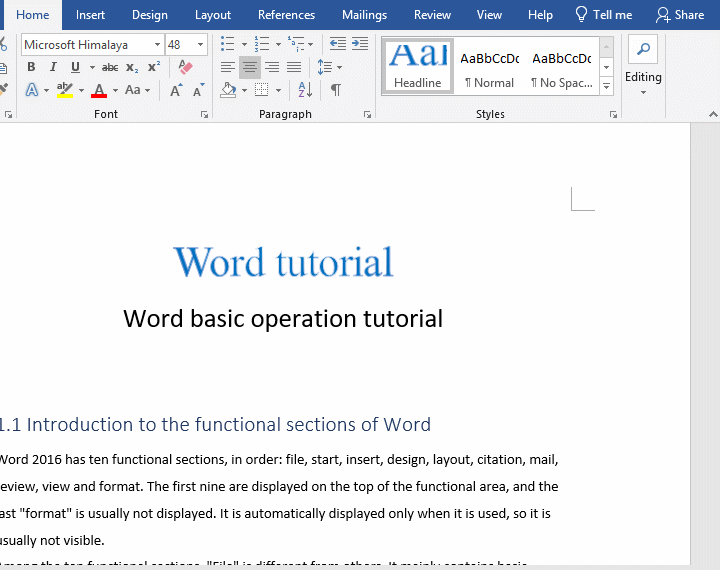
Task: Show or hide paragraph marks
Action: 336,90
